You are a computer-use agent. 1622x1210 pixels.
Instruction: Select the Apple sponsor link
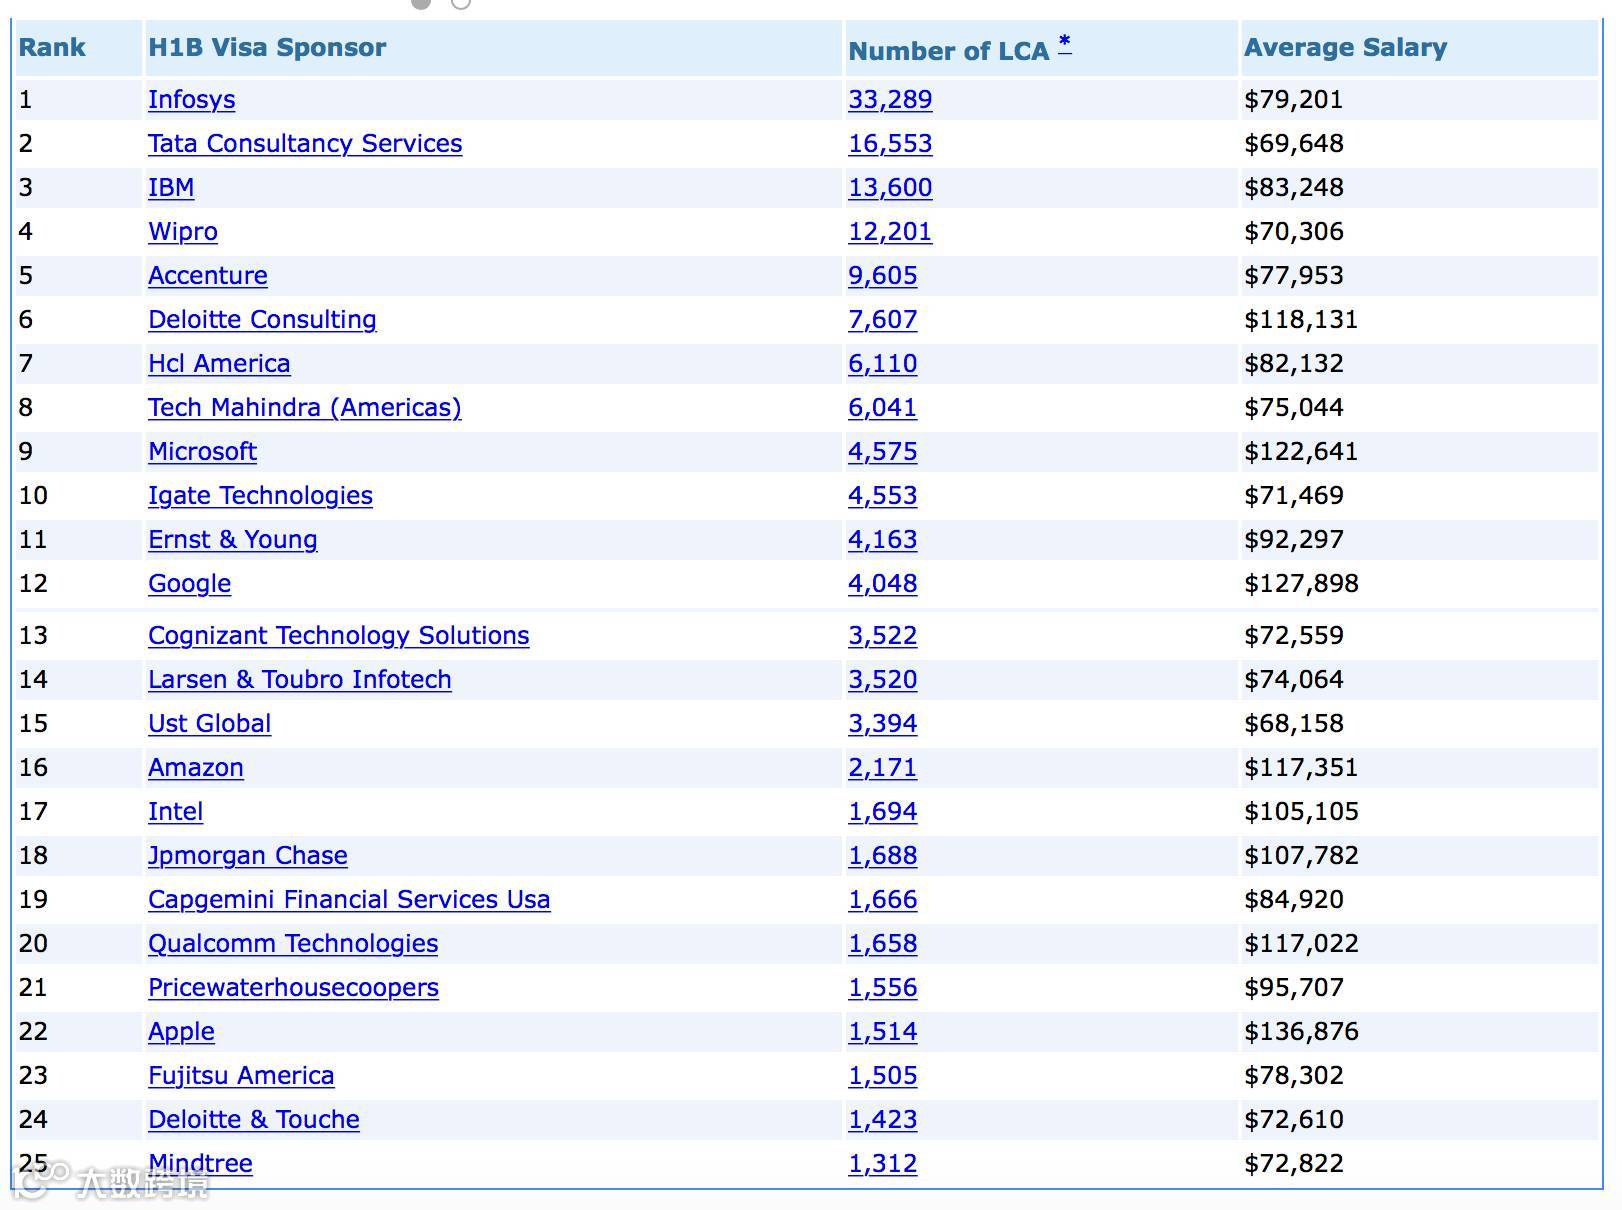[x=181, y=1032]
